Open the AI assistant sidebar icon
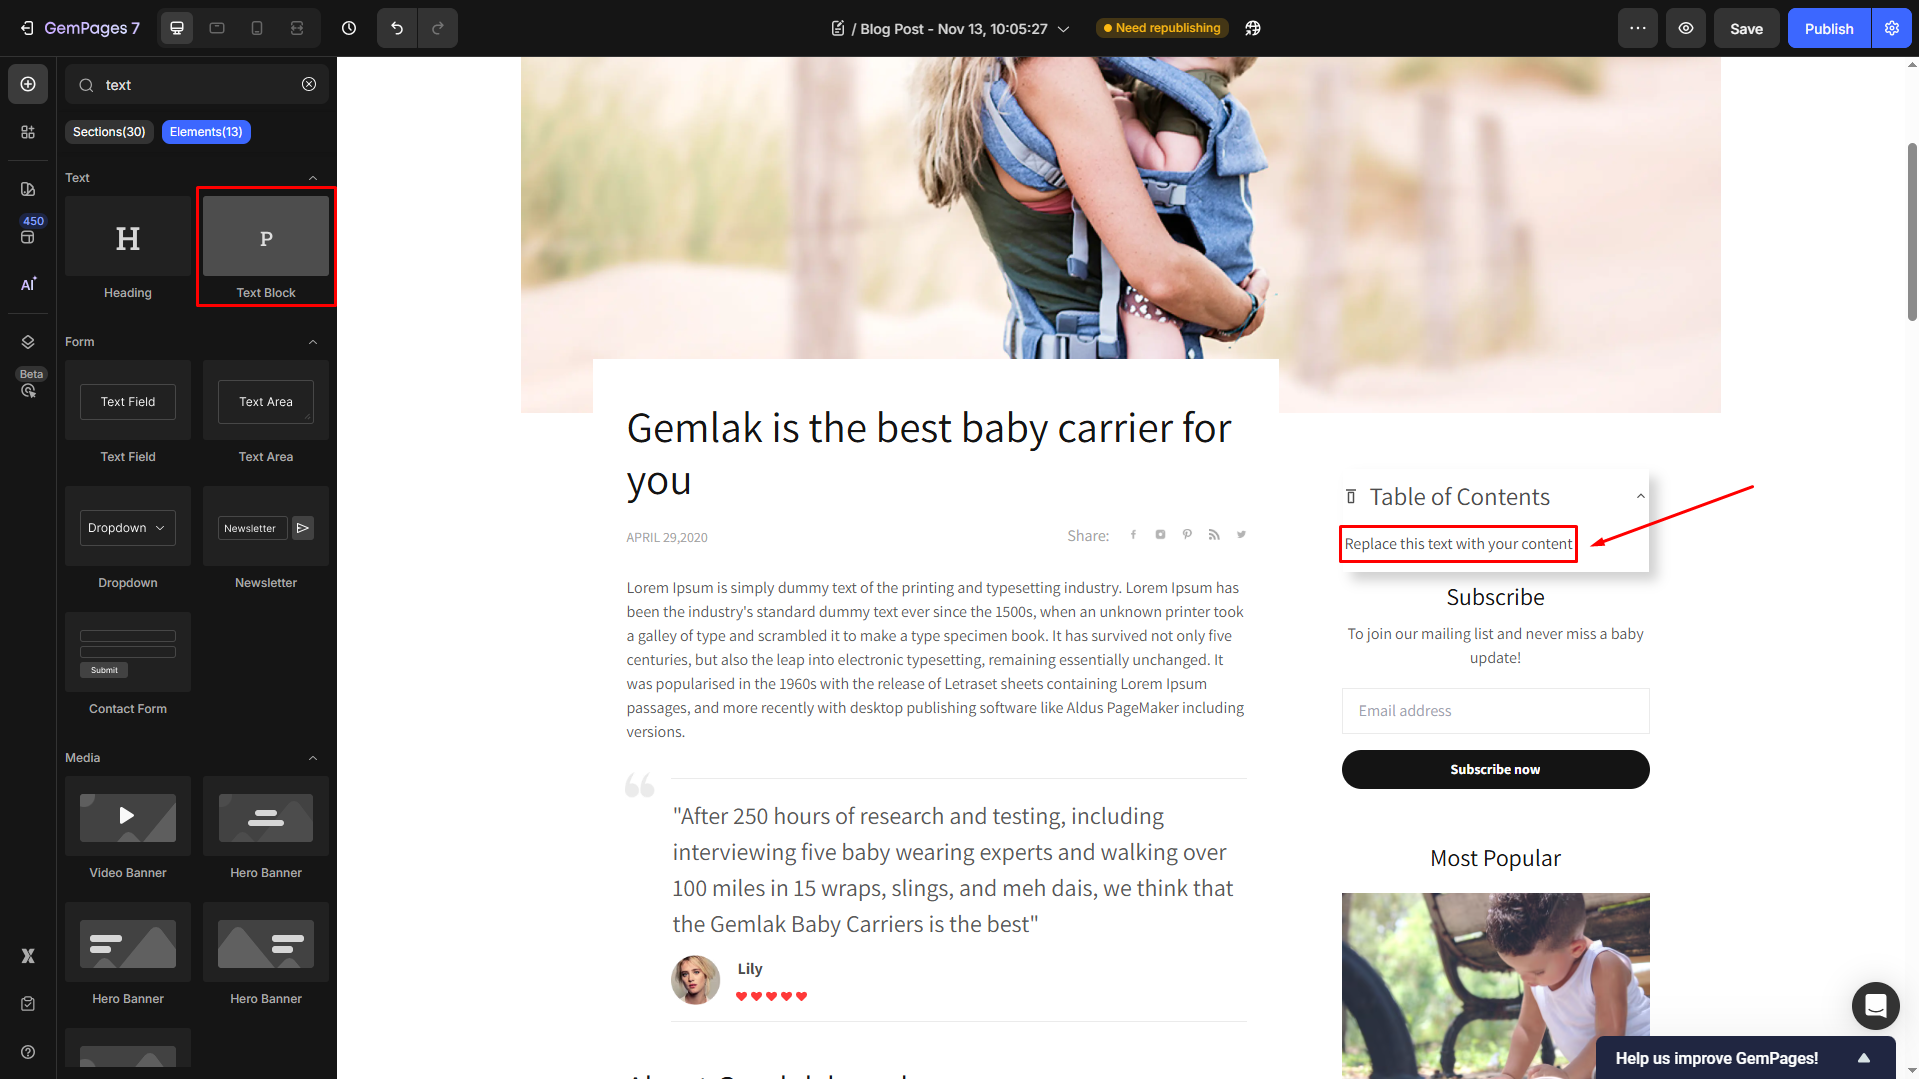 click(x=28, y=284)
